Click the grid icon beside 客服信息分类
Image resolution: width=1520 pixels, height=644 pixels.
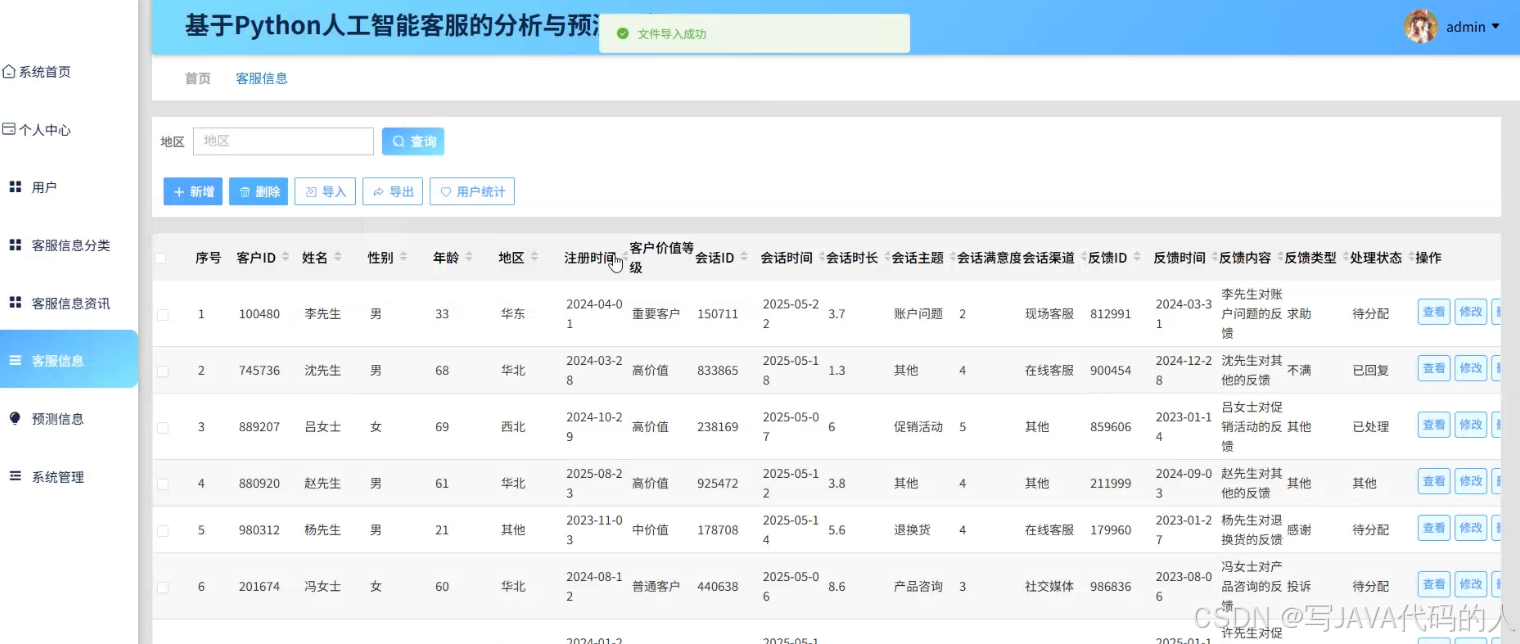pyautogui.click(x=15, y=245)
